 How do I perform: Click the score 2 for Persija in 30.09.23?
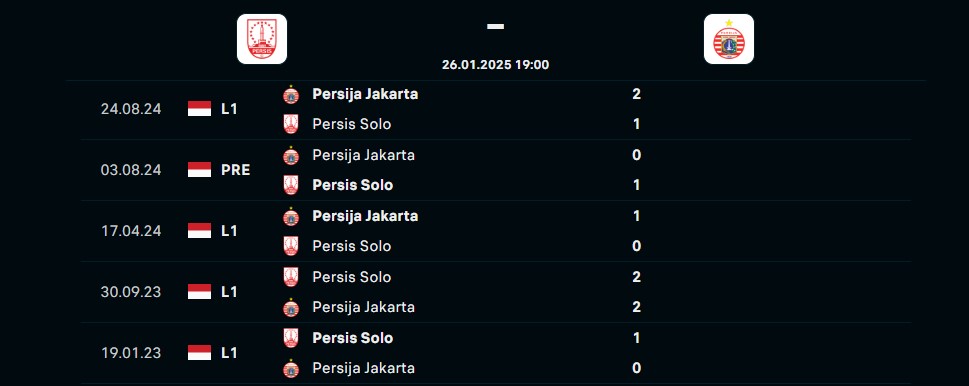tap(637, 308)
